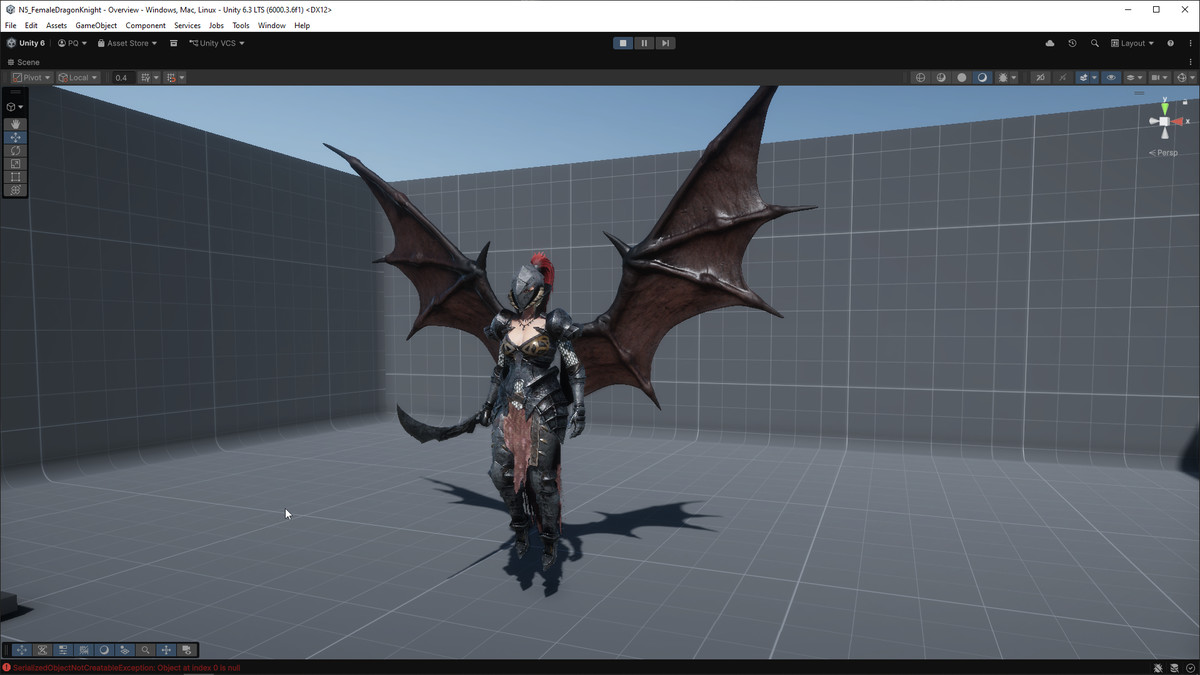Open the GameObject menu
This screenshot has height=675, width=1200.
(x=95, y=25)
